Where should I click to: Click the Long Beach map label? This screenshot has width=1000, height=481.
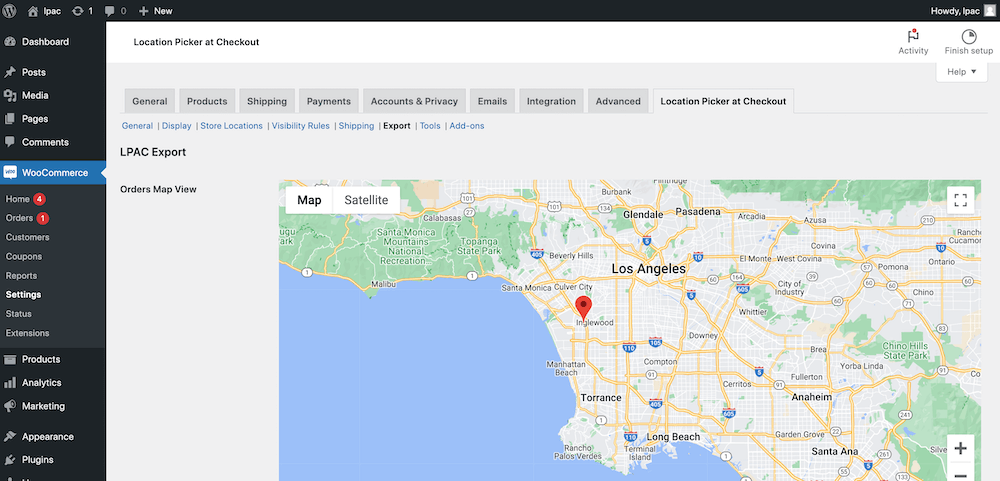pyautogui.click(x=673, y=437)
